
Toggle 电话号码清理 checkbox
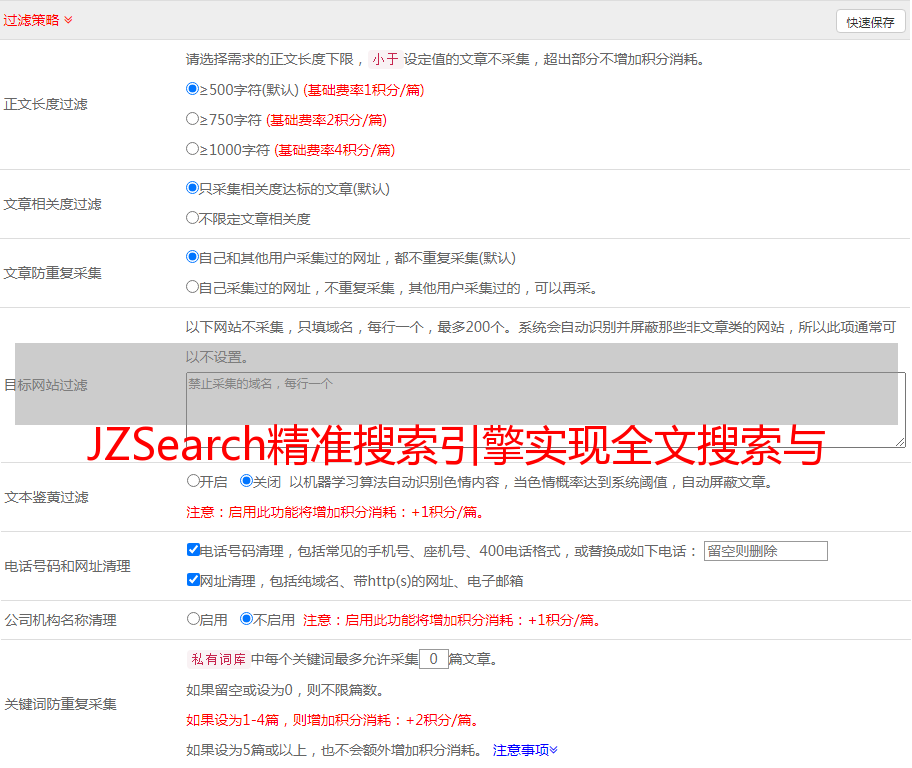pos(193,550)
